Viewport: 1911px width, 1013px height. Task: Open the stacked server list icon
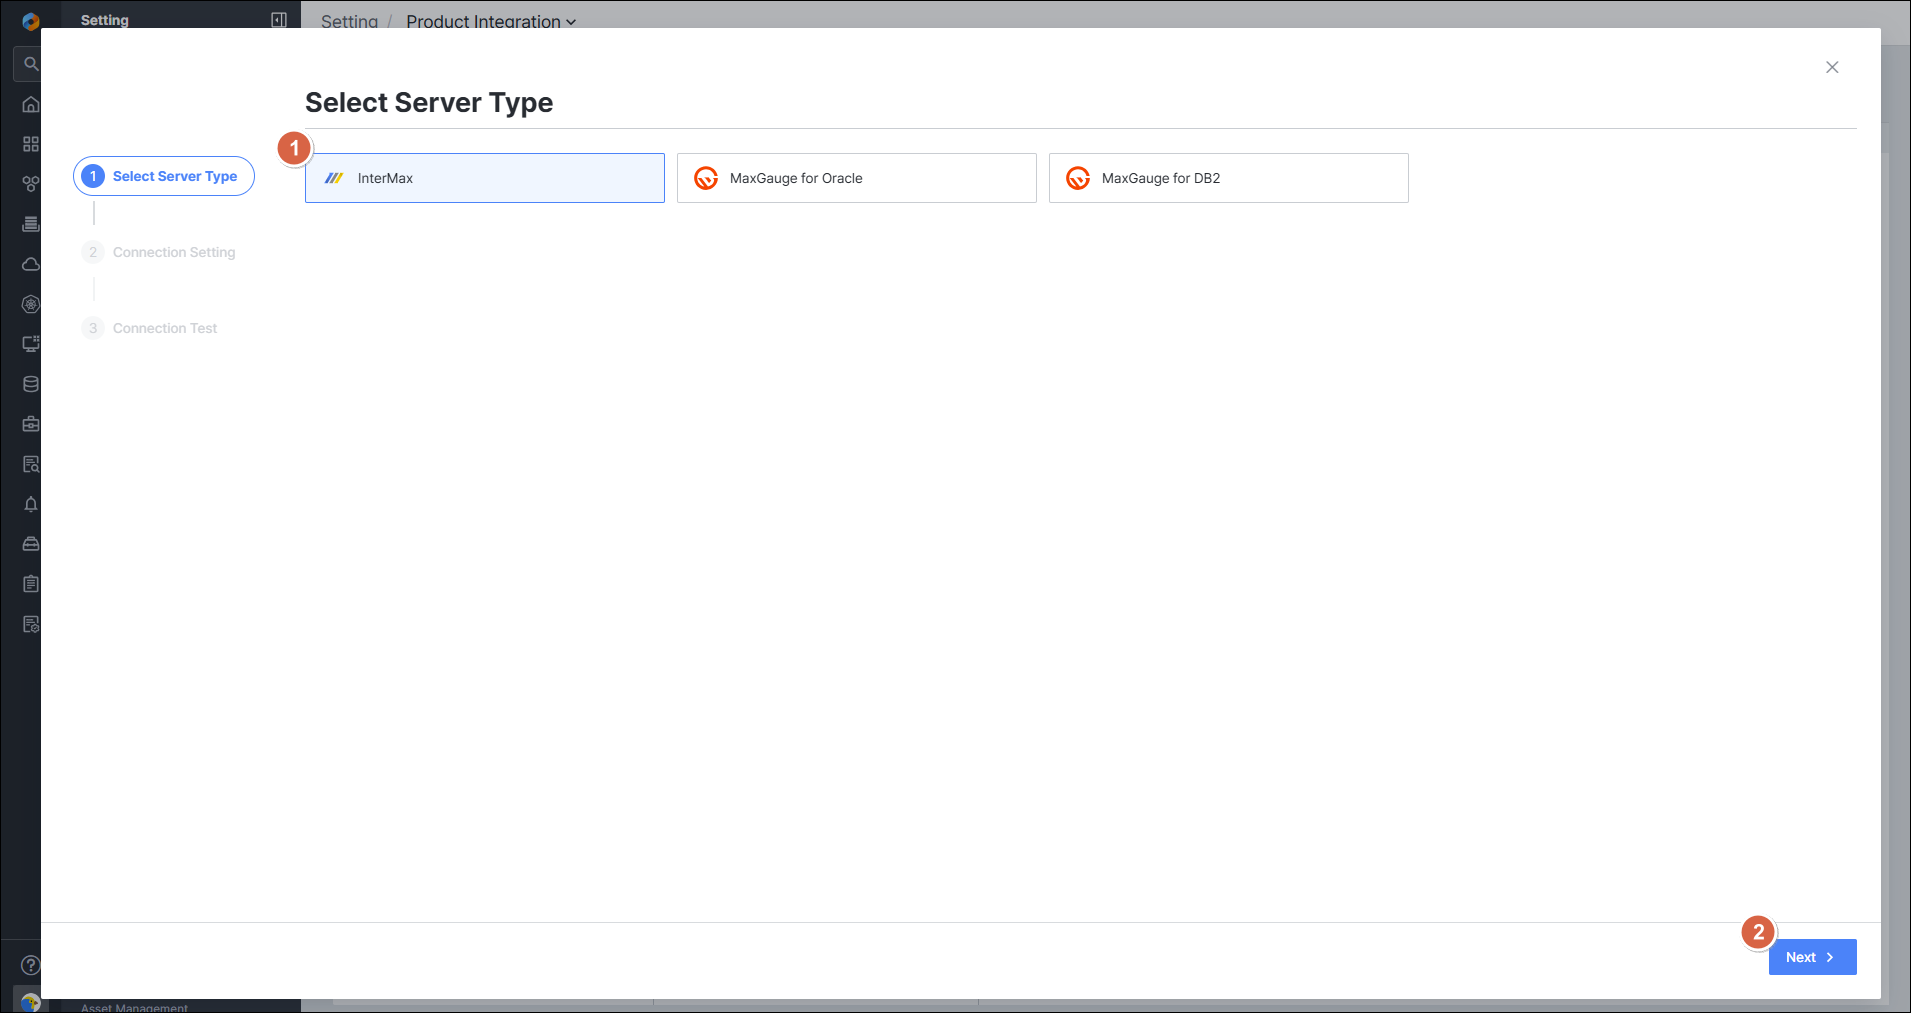pos(31,224)
